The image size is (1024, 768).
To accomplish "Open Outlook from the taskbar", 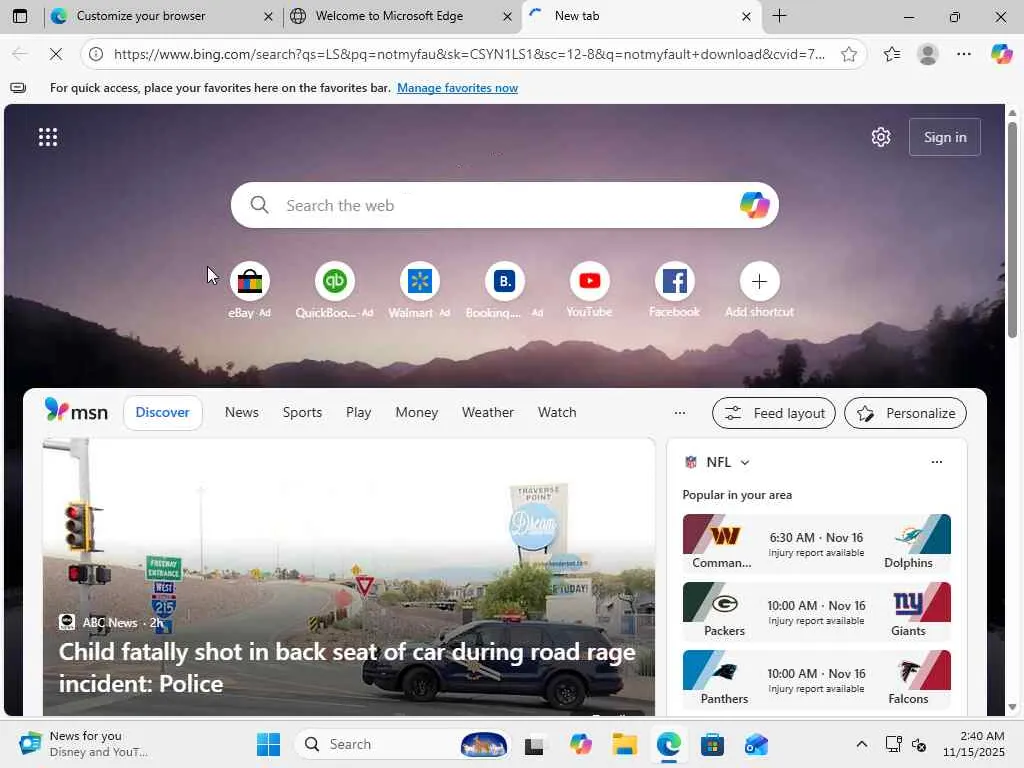I will tap(756, 744).
